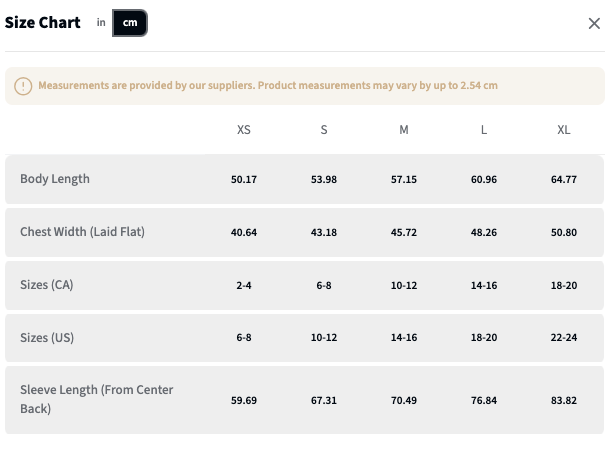Click the XL column header
Screen dimensions: 613x450
point(564,131)
